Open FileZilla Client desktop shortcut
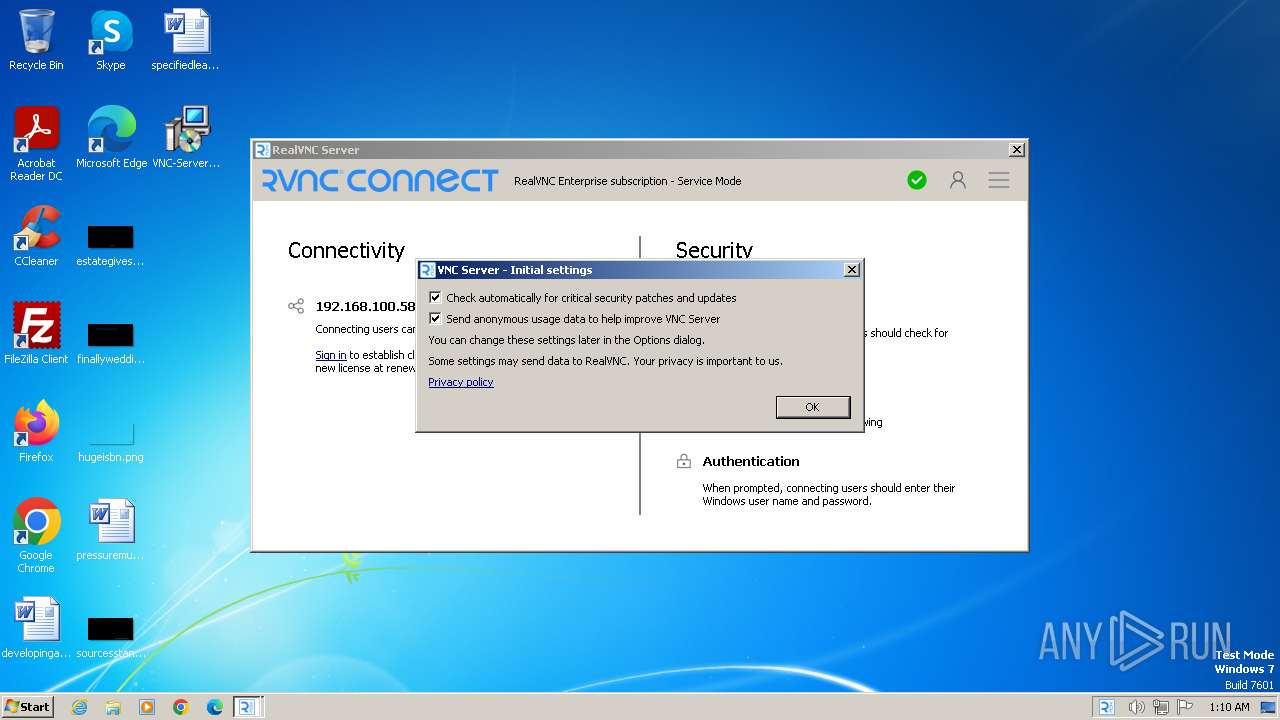The height and width of the screenshot is (720, 1280). 36,334
